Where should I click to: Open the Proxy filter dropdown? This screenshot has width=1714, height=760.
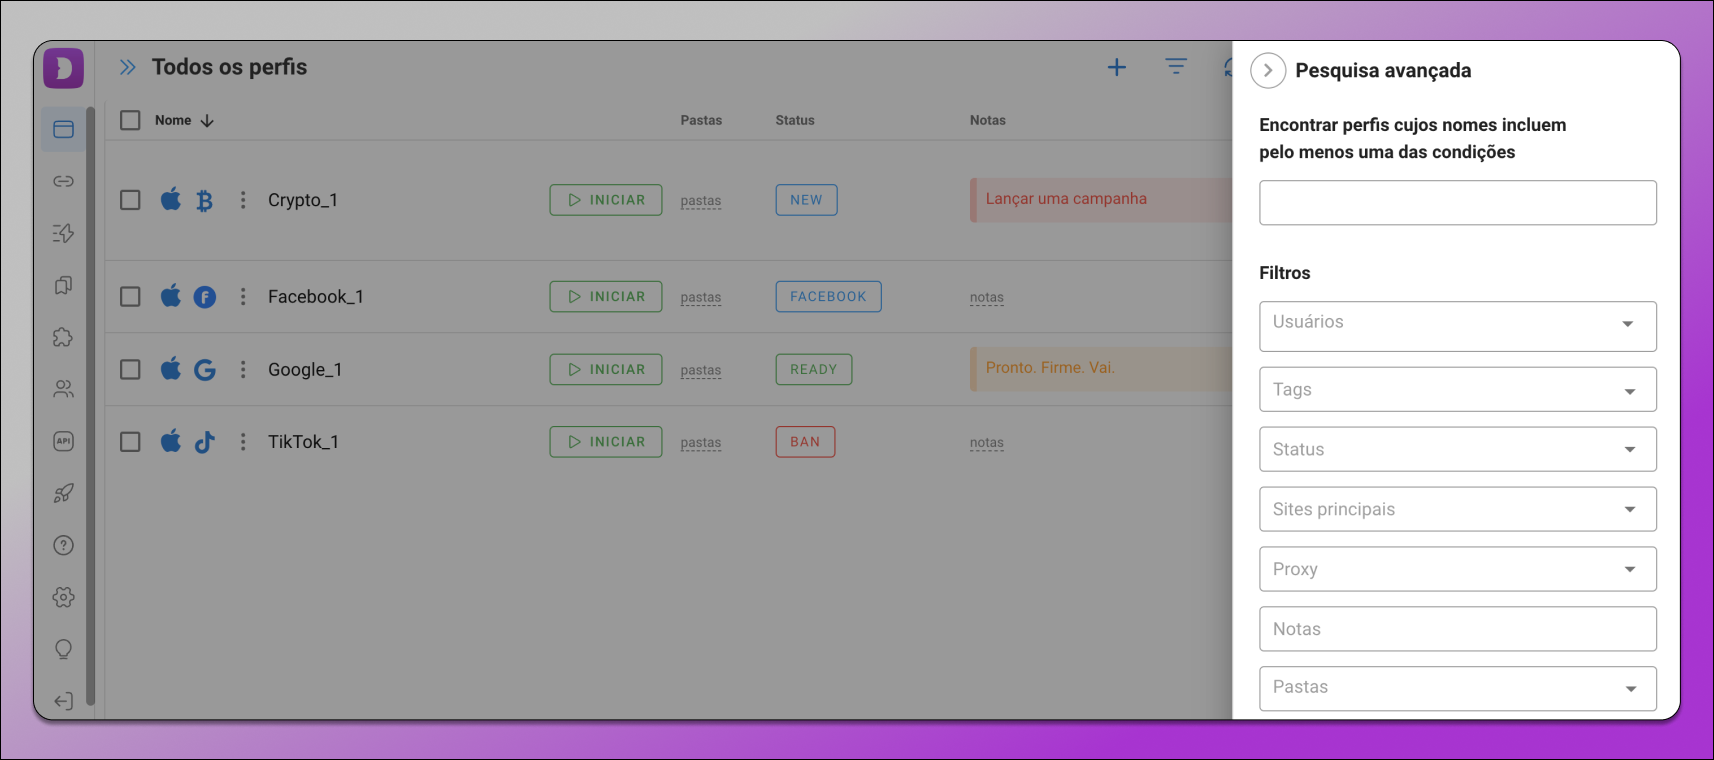[x=1458, y=570]
